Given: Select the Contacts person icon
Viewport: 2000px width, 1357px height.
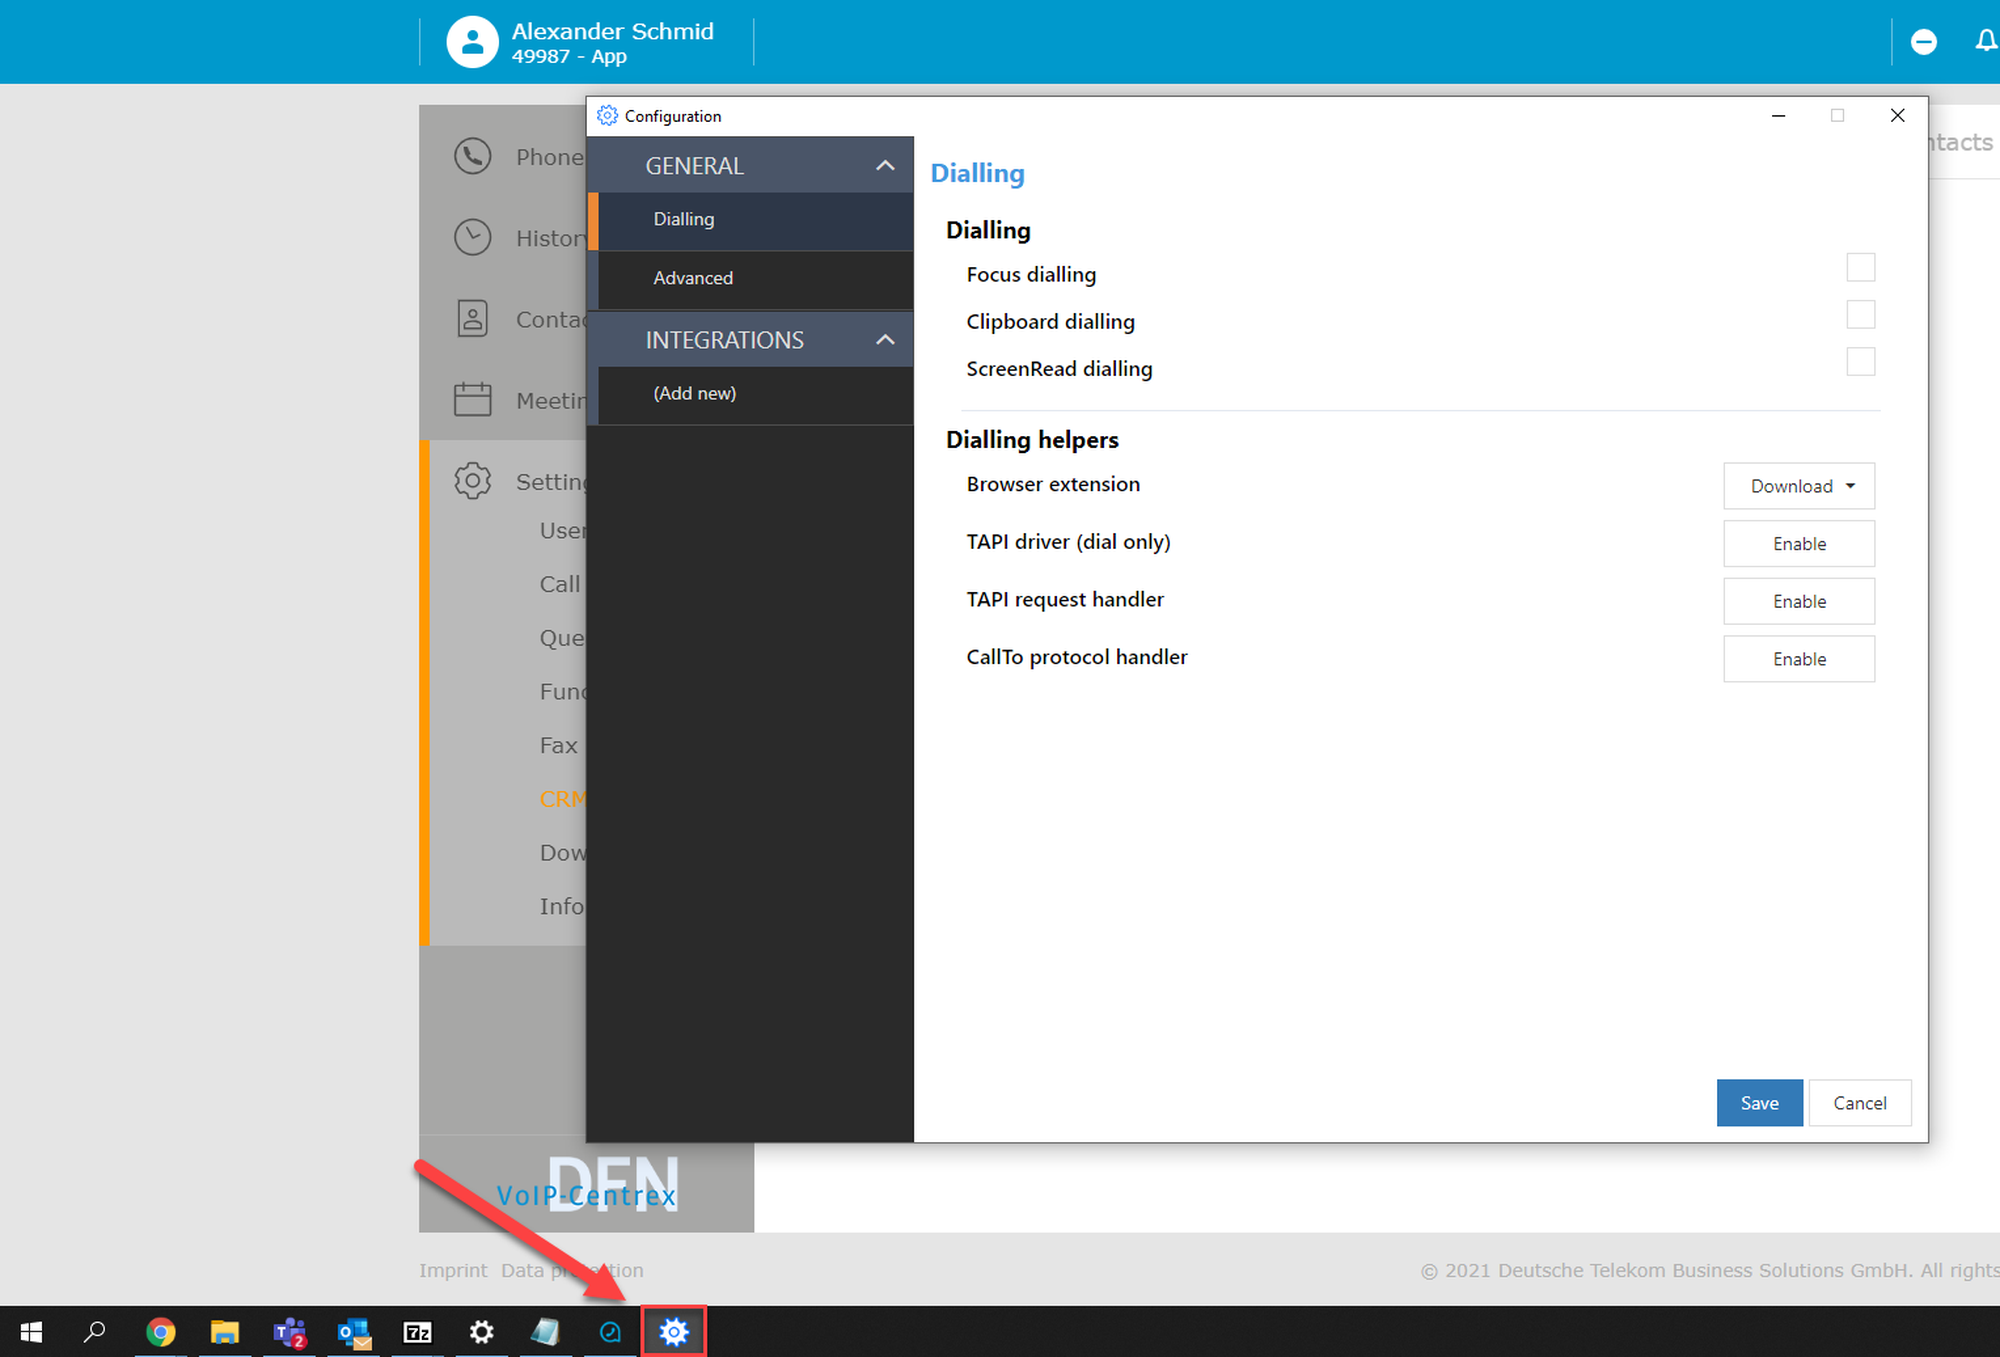Looking at the screenshot, I should 472,319.
